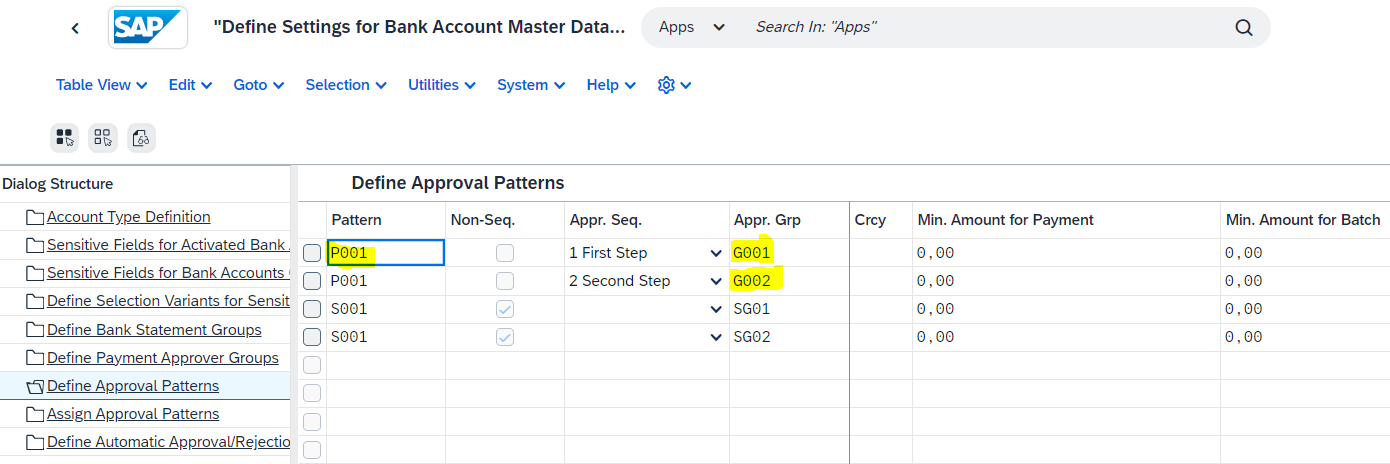The height and width of the screenshot is (464, 1390).
Task: Click the G001 Appr. Grp field
Action: click(789, 253)
